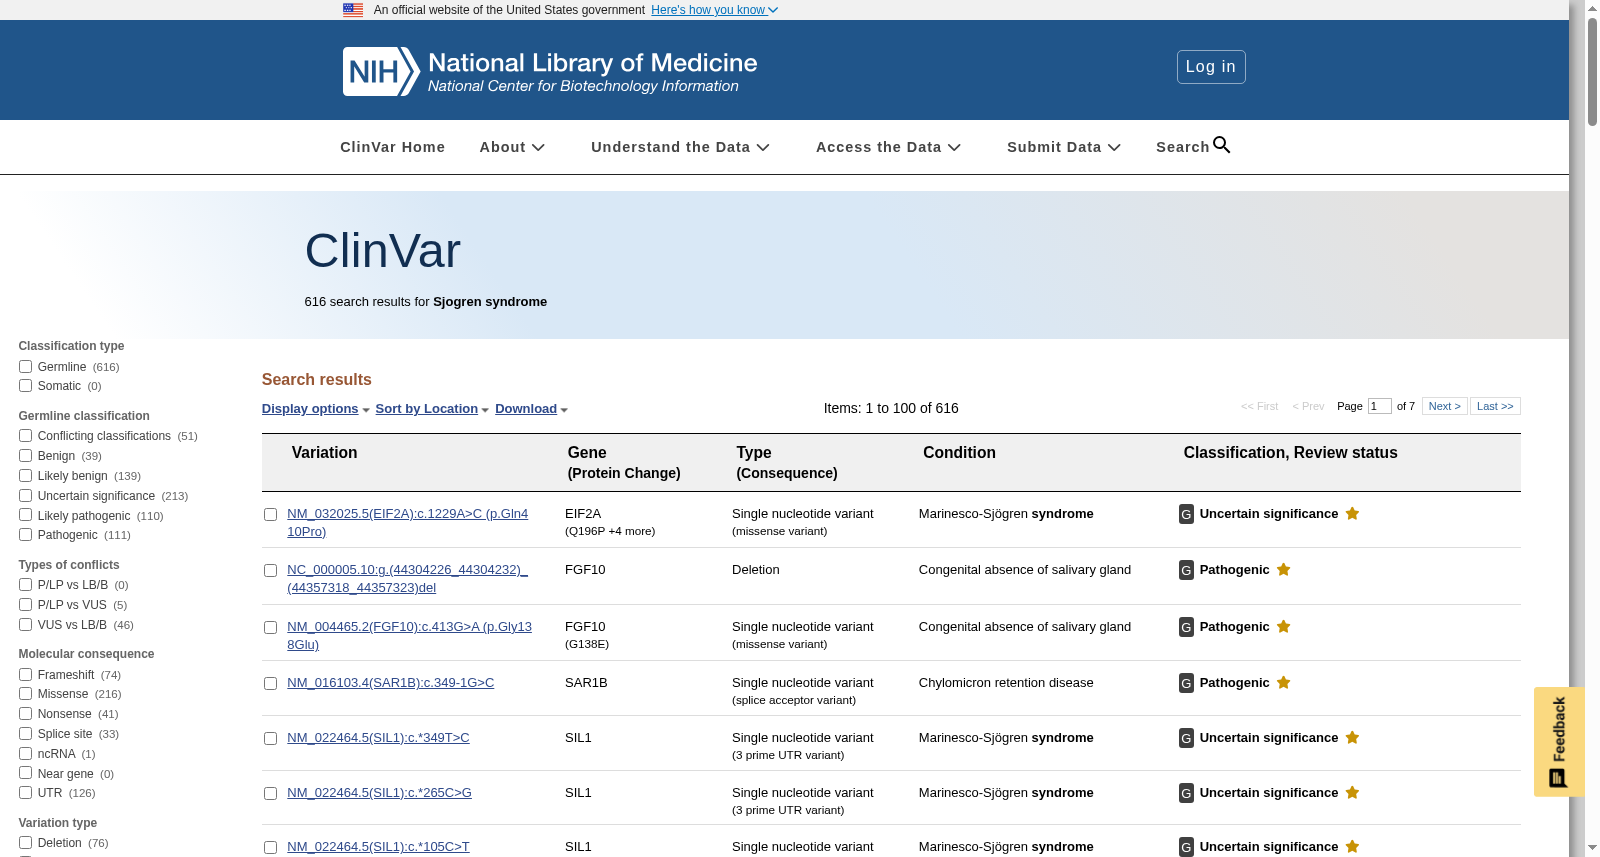Click review star for EIF2A Uncertain significance
1600x857 pixels.
coord(1352,514)
